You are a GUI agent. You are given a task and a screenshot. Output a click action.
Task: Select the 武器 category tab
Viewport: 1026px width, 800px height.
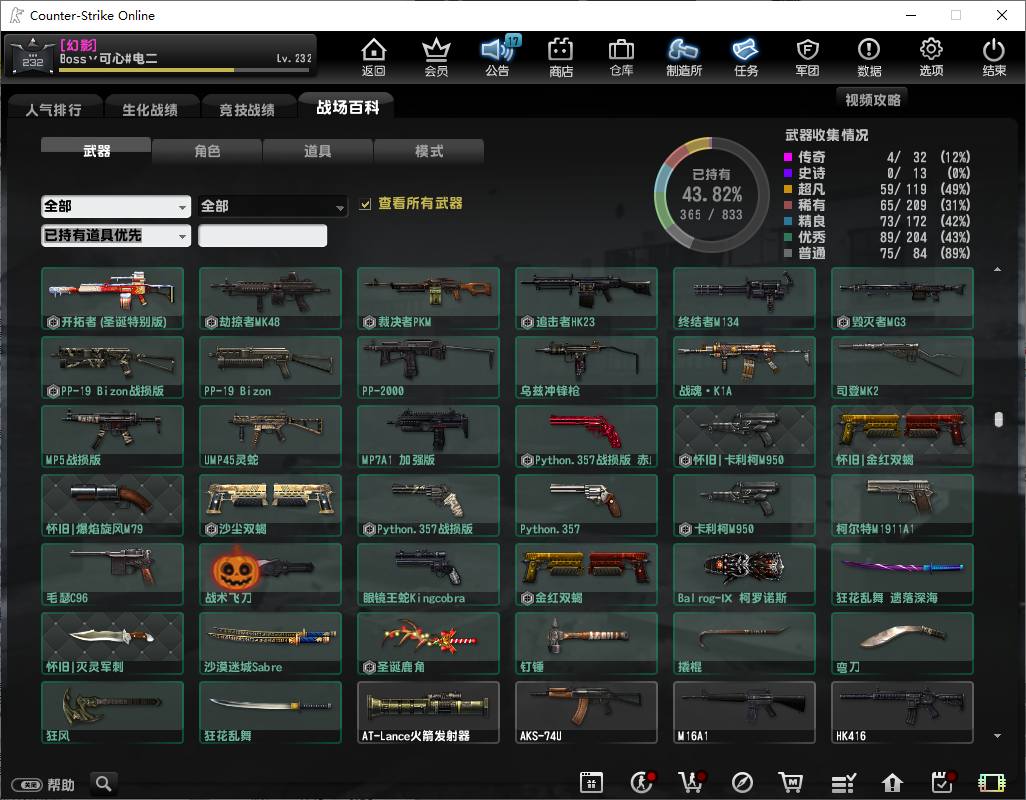96,150
